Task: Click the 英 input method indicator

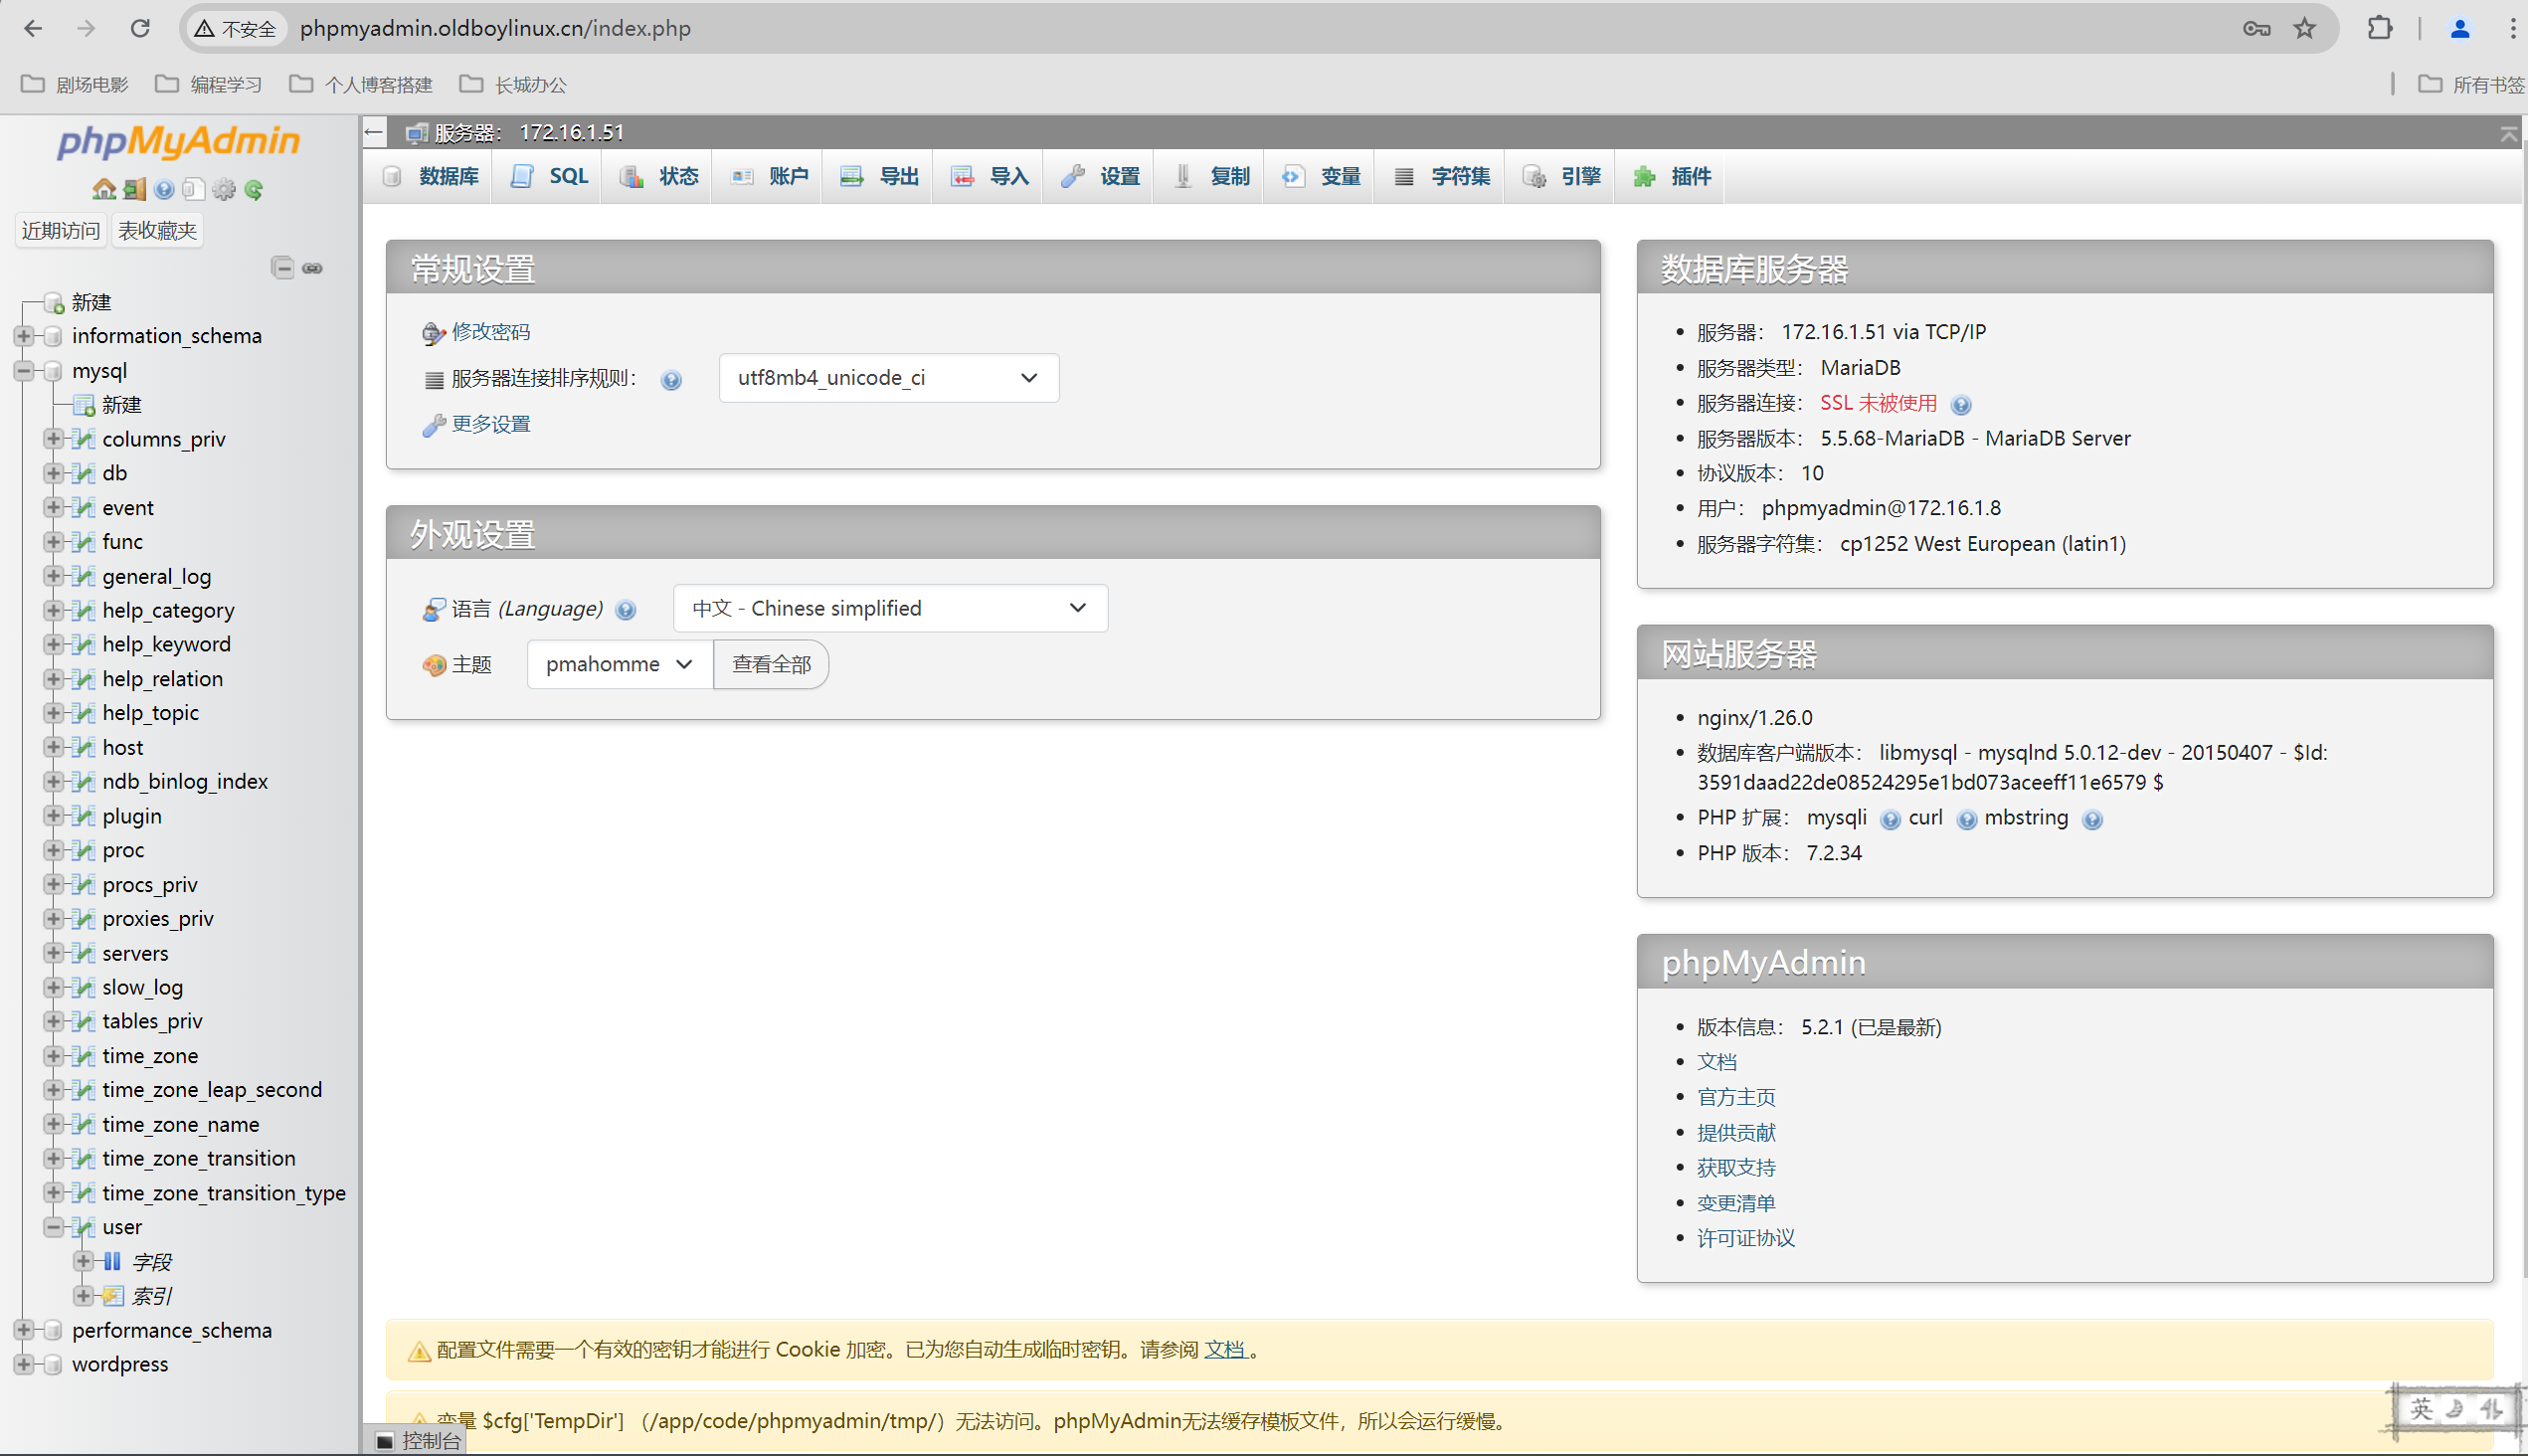Action: tap(2421, 1409)
